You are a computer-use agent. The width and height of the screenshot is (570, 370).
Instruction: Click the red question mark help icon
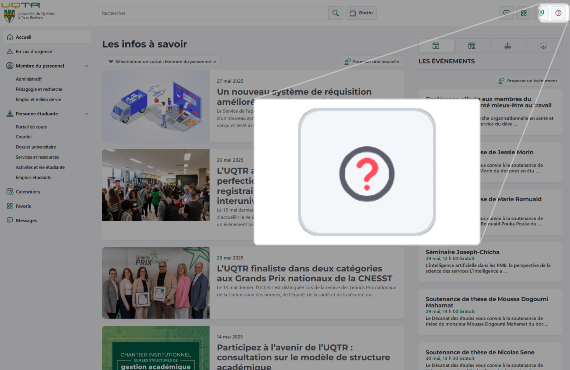pos(558,13)
